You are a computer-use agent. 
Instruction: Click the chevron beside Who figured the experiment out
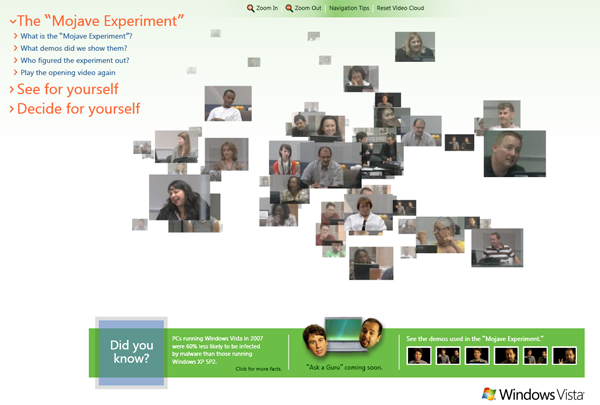coord(16,60)
